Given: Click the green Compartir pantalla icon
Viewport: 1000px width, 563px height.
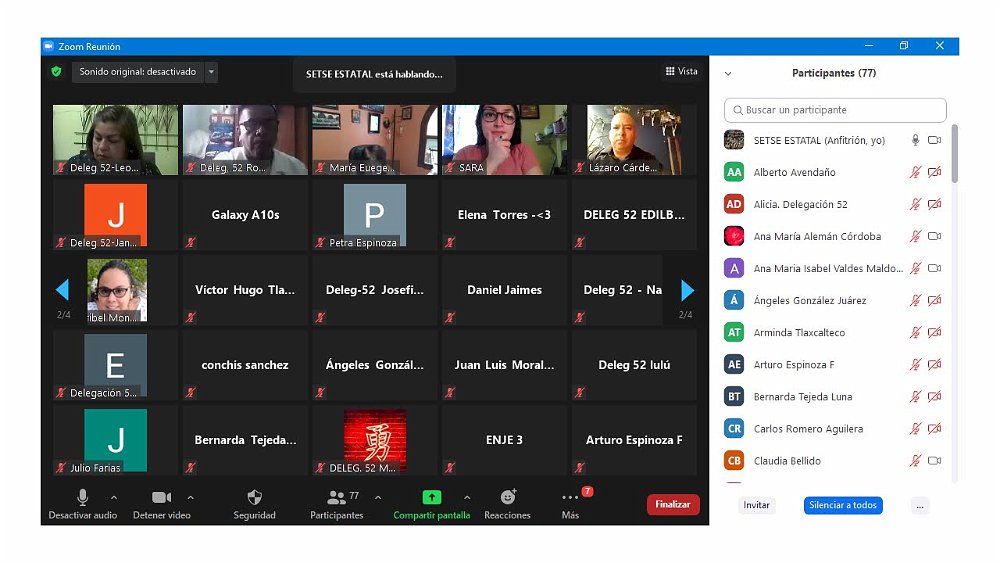Looking at the screenshot, I should [431, 497].
